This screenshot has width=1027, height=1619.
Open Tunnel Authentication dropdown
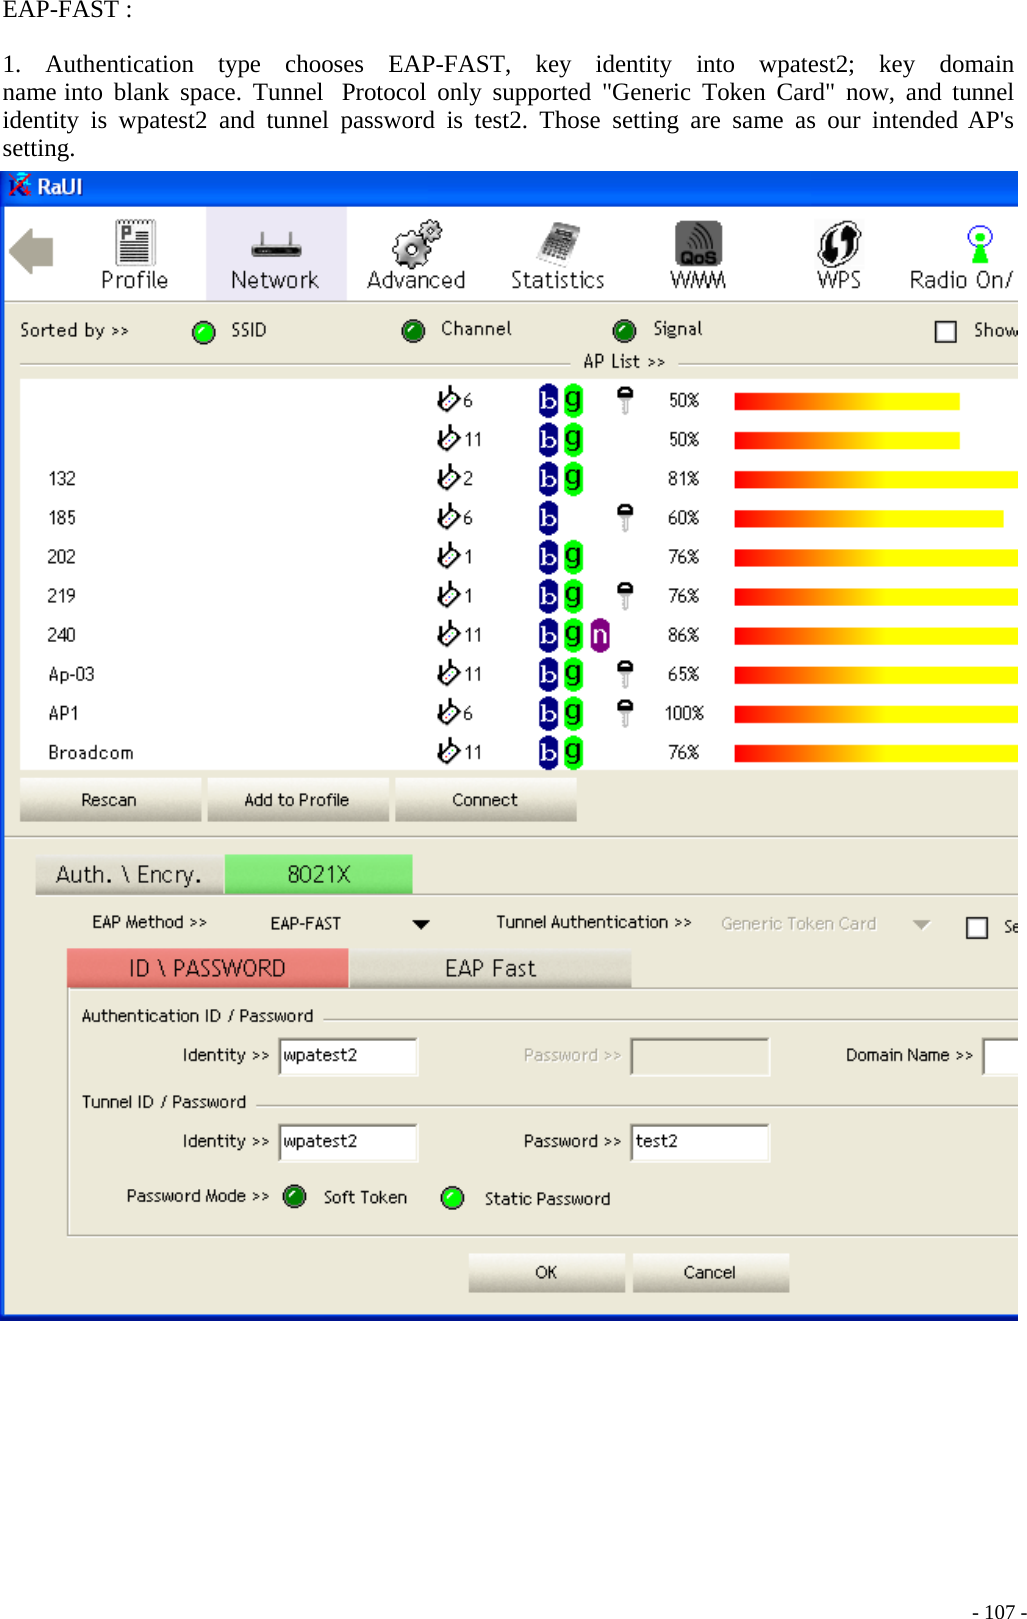[921, 924]
